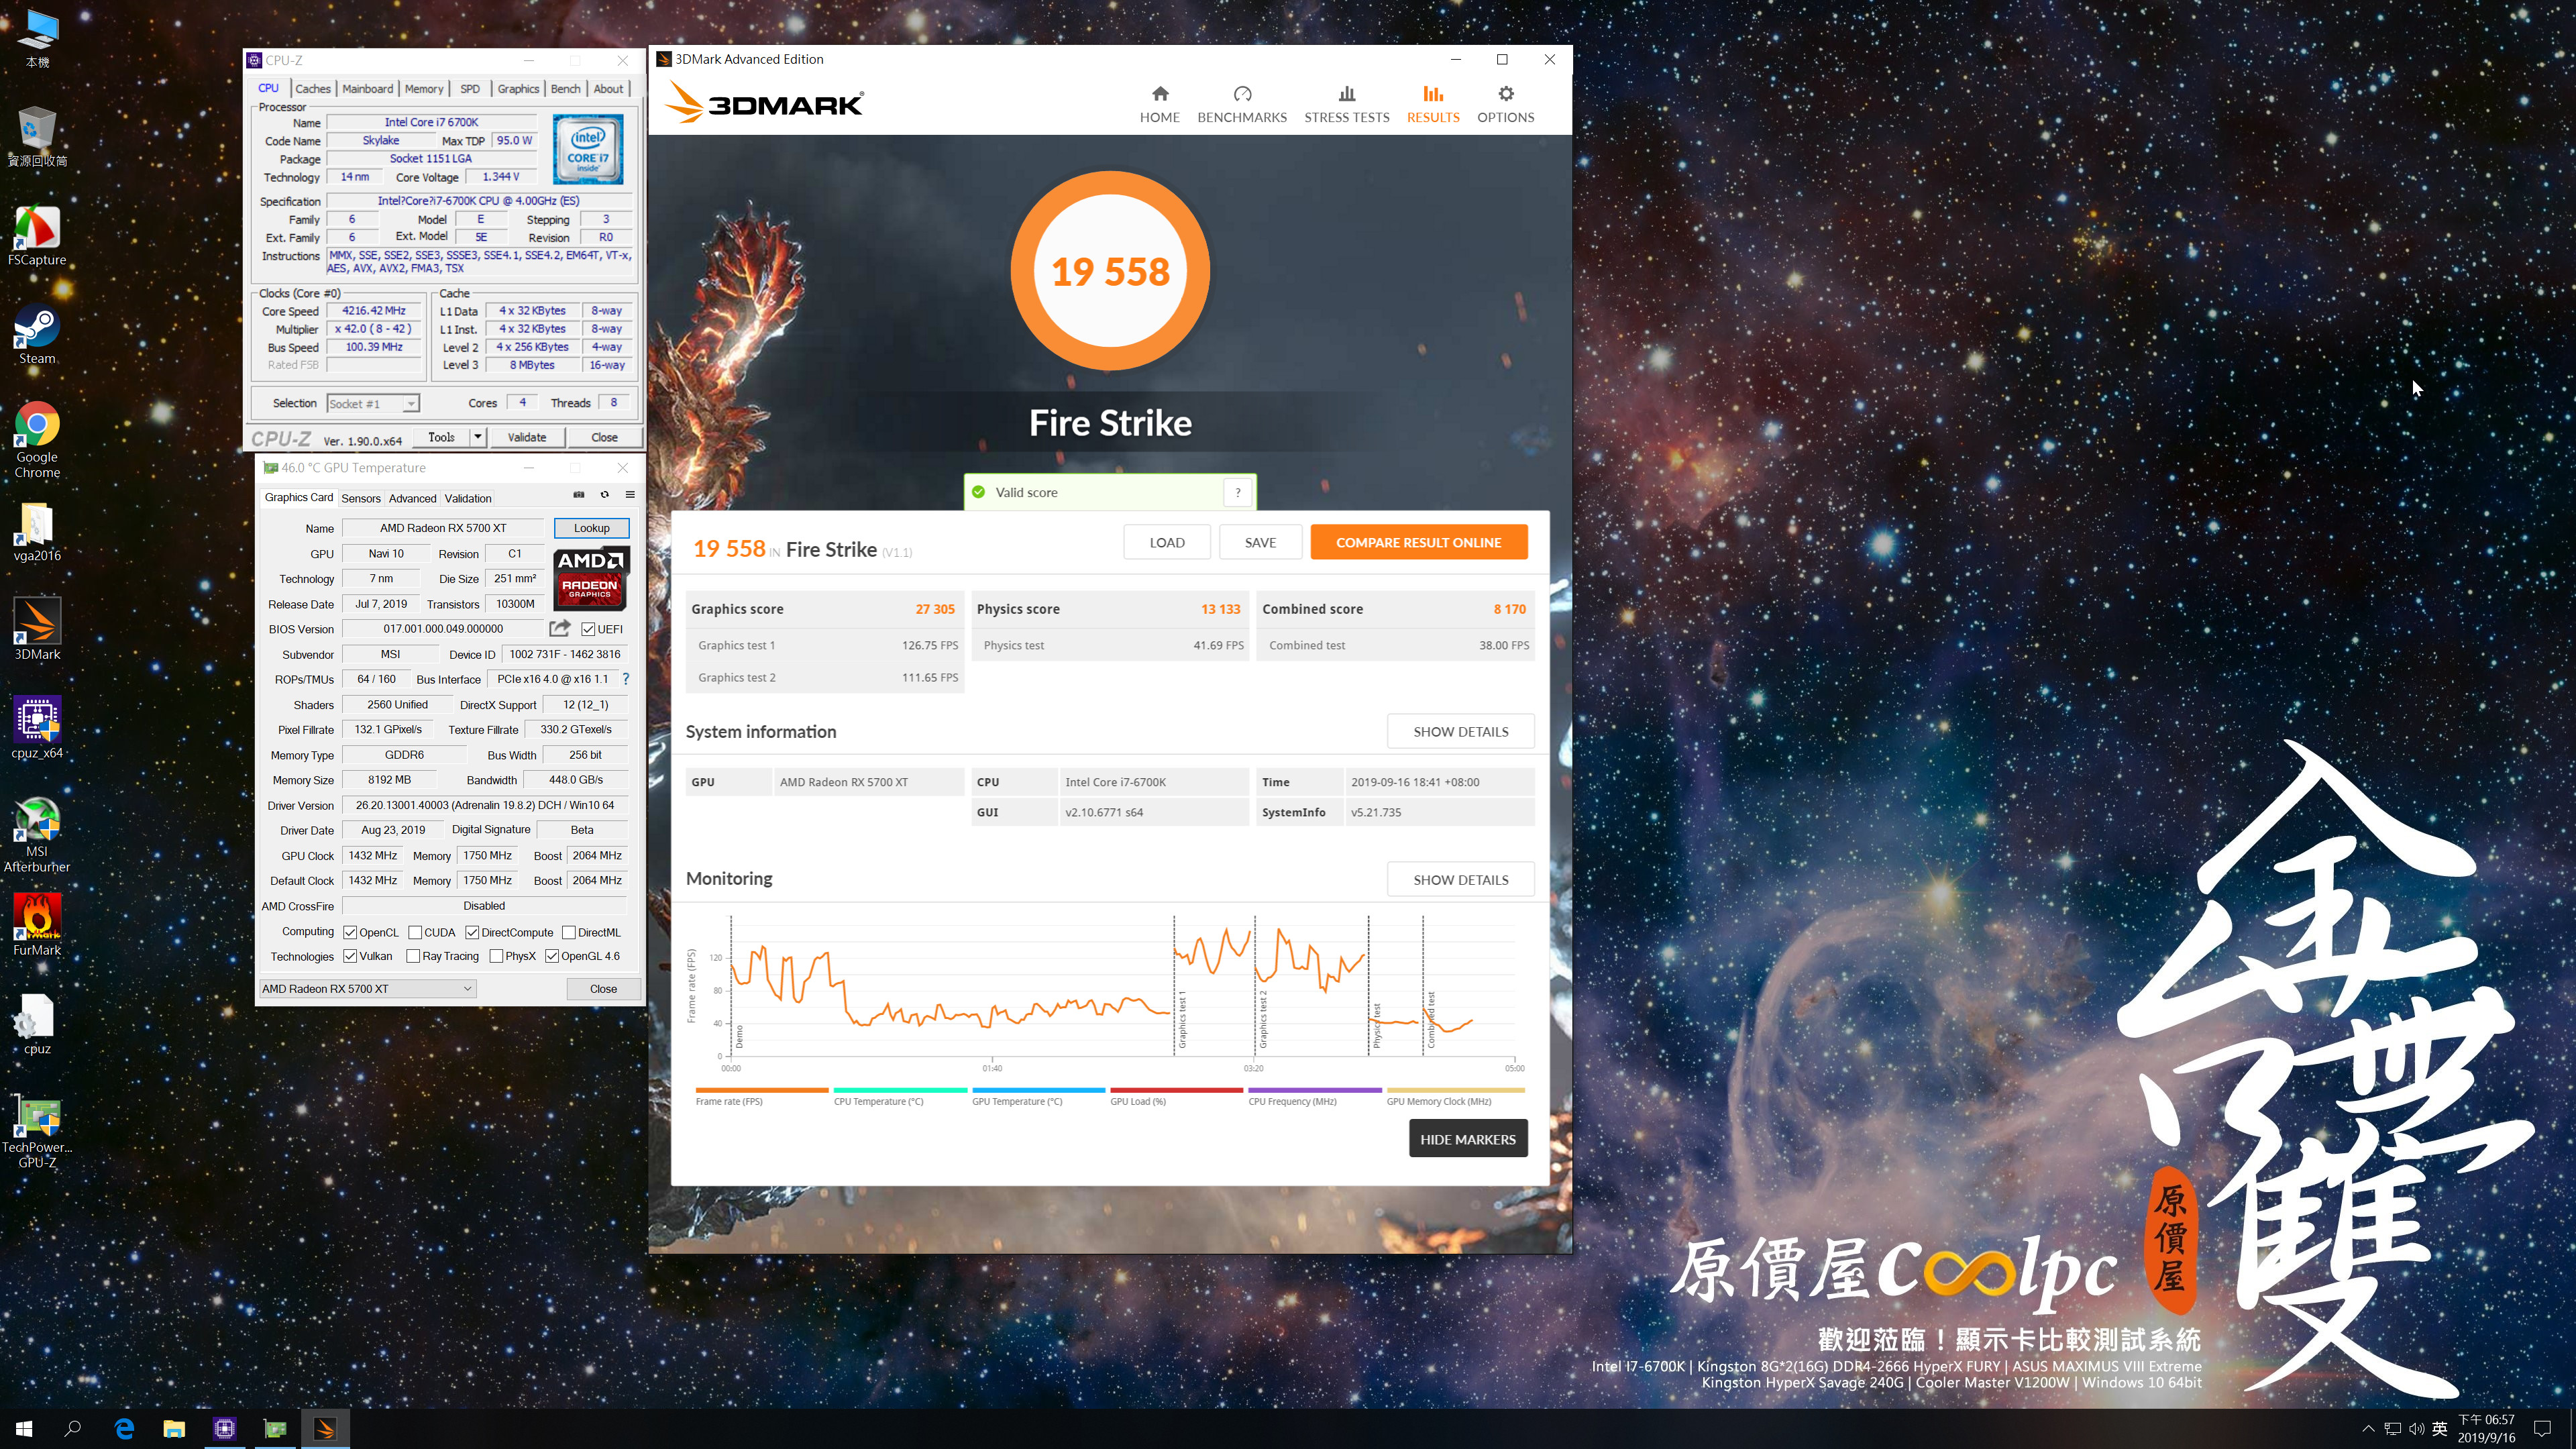Open the vga2016 desktop folder
Image resolution: width=2576 pixels, height=1449 pixels.
[37, 531]
